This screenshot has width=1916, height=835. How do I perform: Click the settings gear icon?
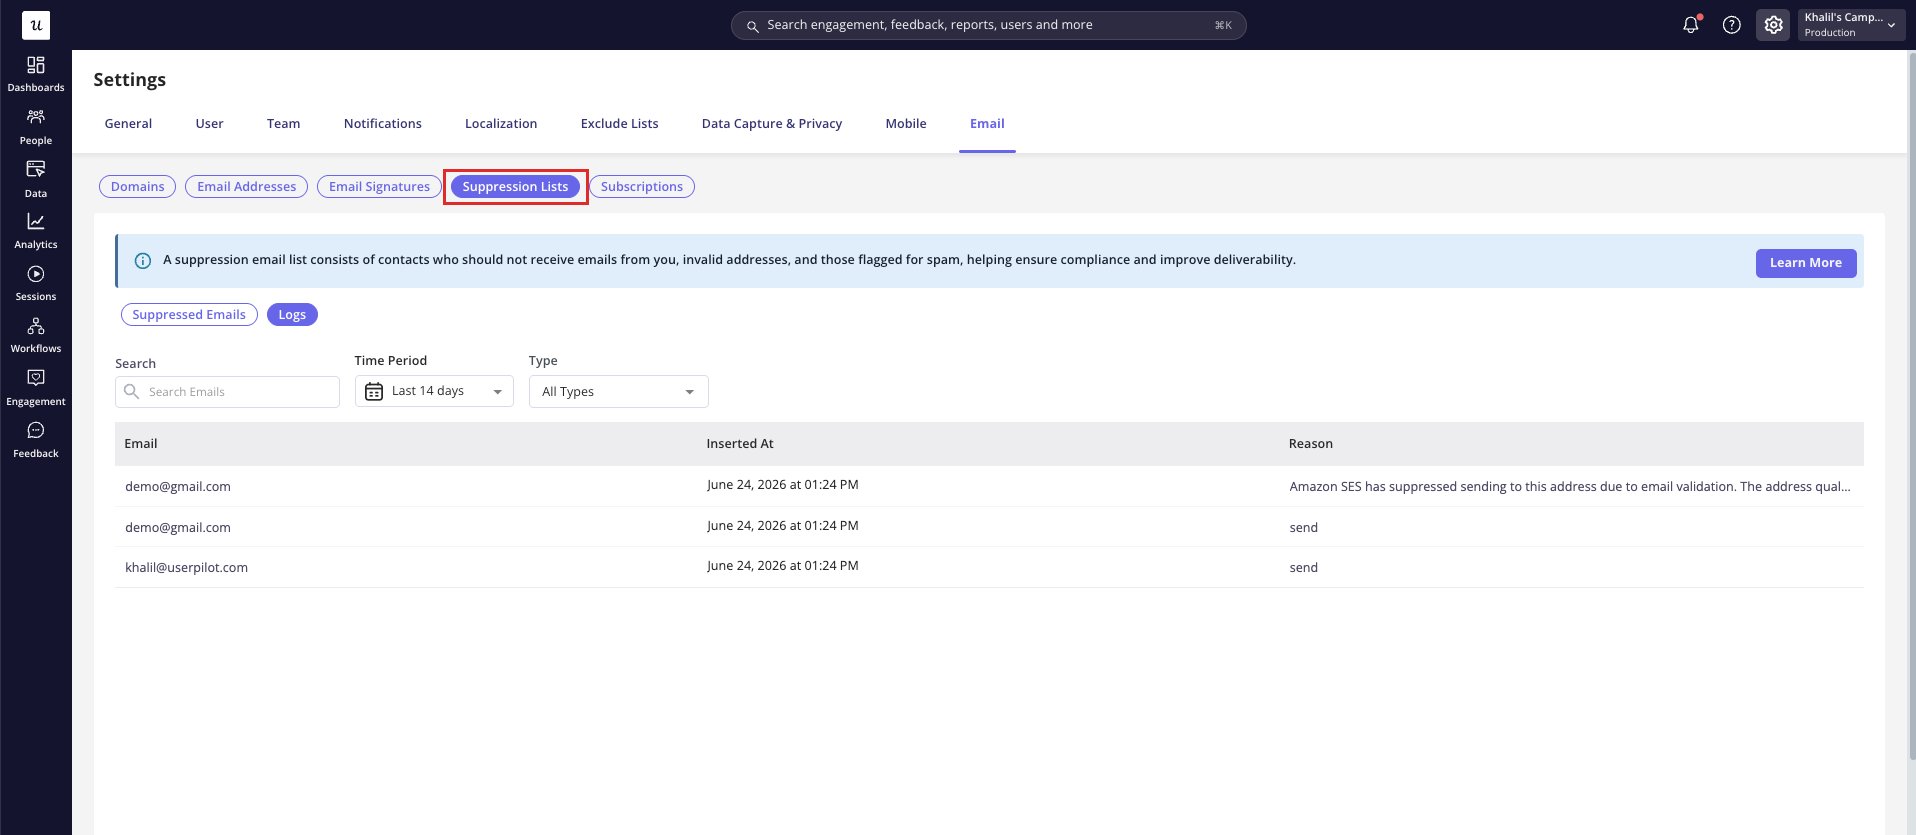click(1773, 25)
